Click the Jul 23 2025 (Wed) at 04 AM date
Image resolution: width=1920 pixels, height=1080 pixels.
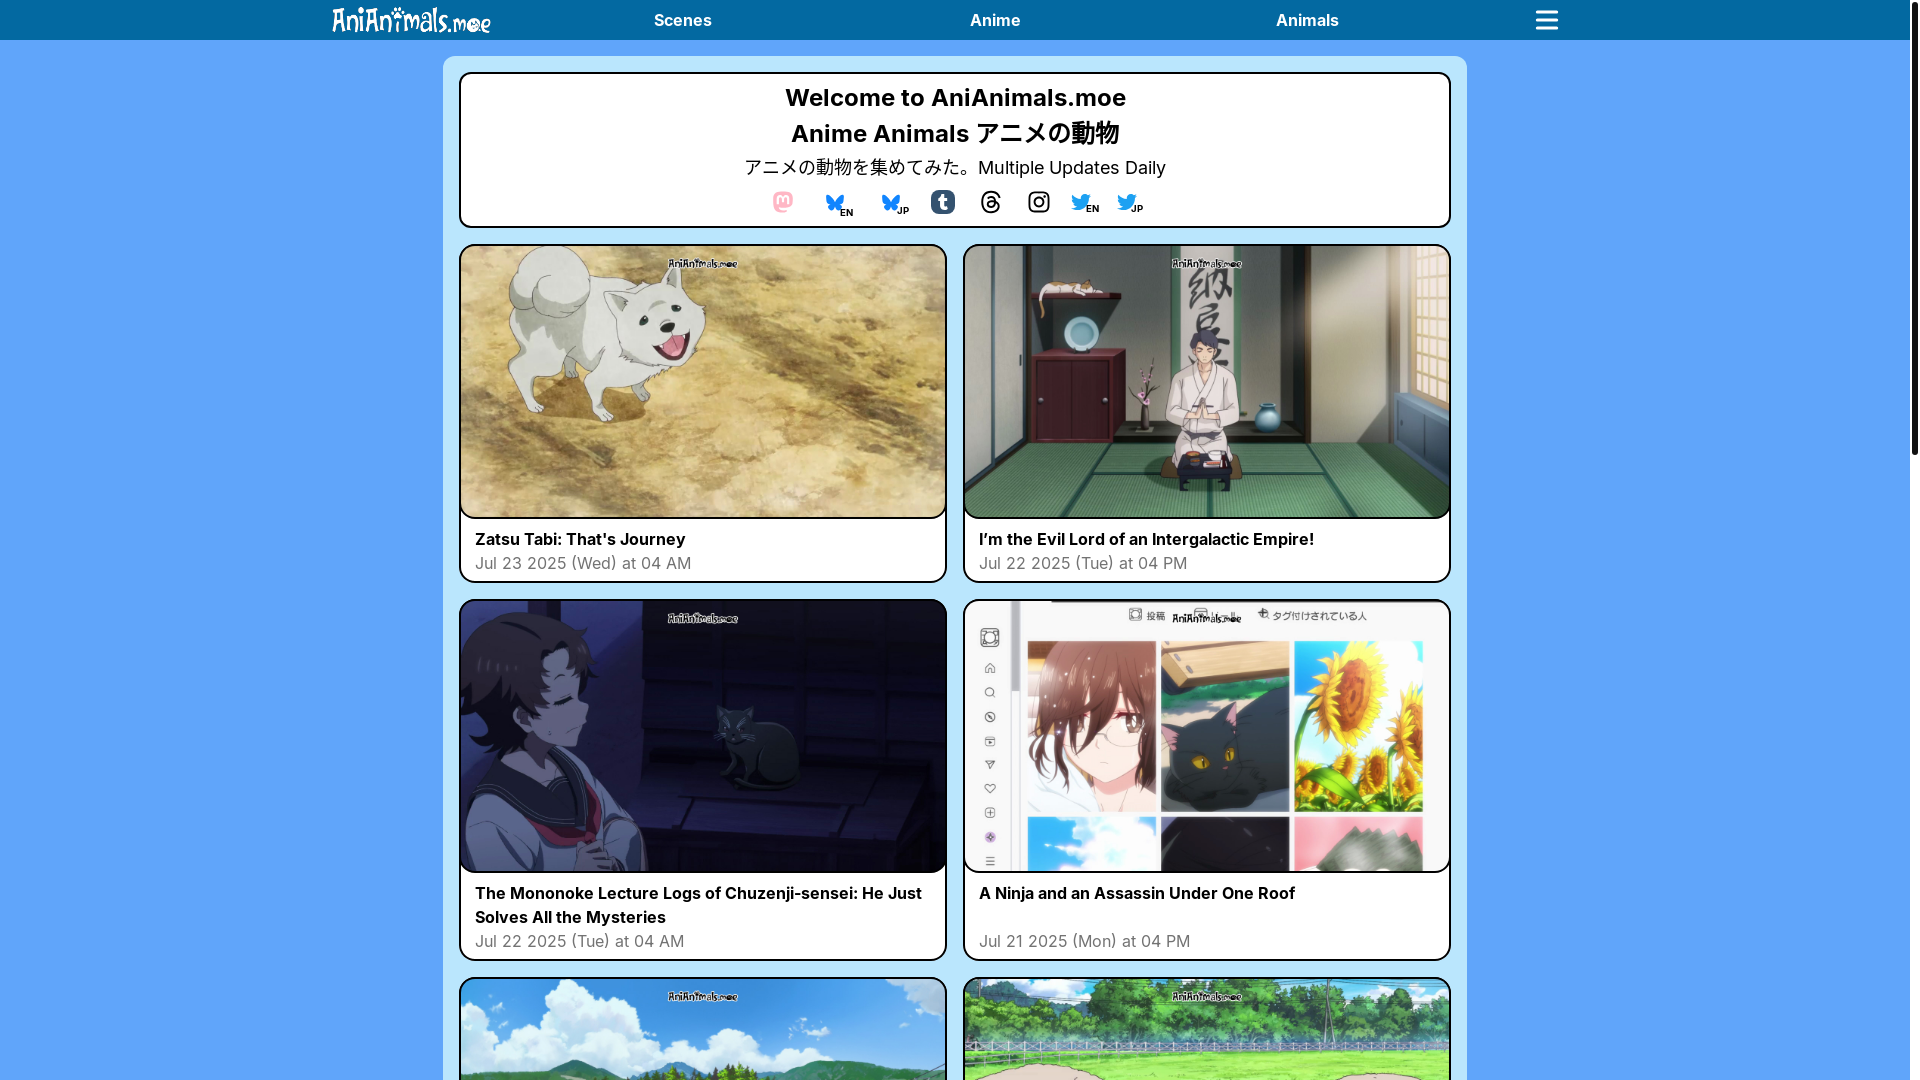point(583,563)
